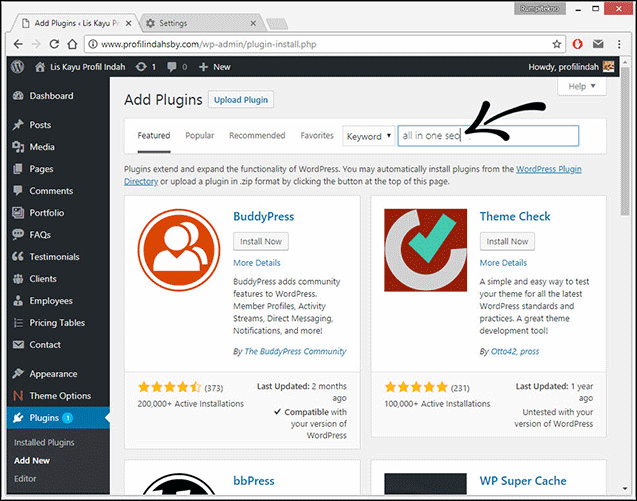Open Theme Options in sidebar
637x501 pixels.
tap(60, 396)
